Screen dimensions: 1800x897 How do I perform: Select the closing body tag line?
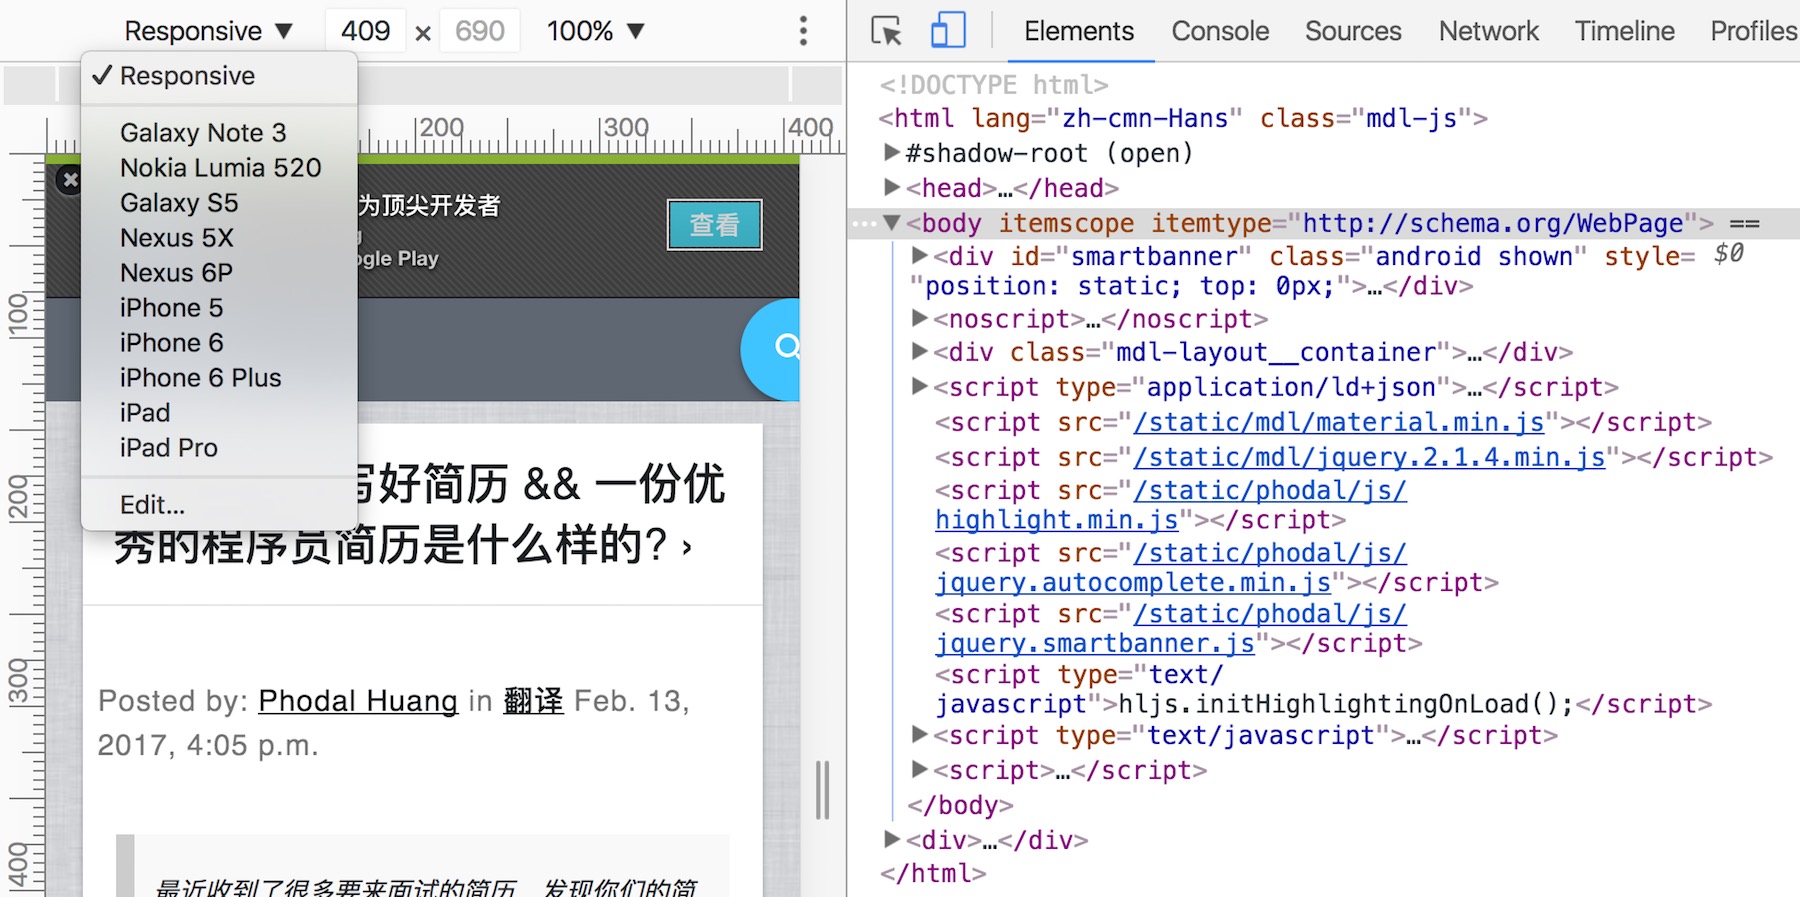960,806
